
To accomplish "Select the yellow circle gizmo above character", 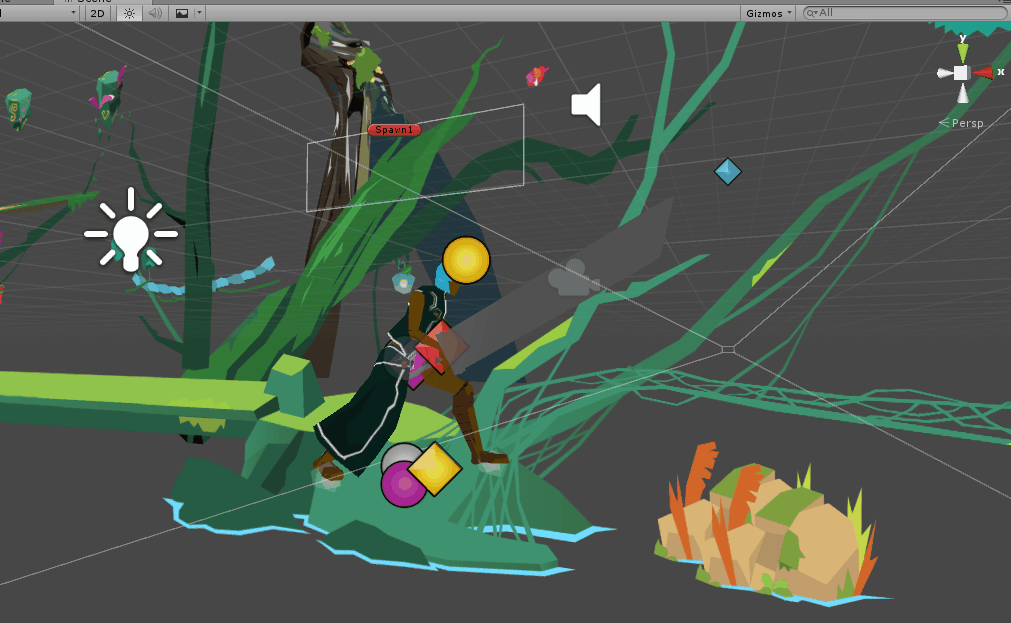I will 466,260.
